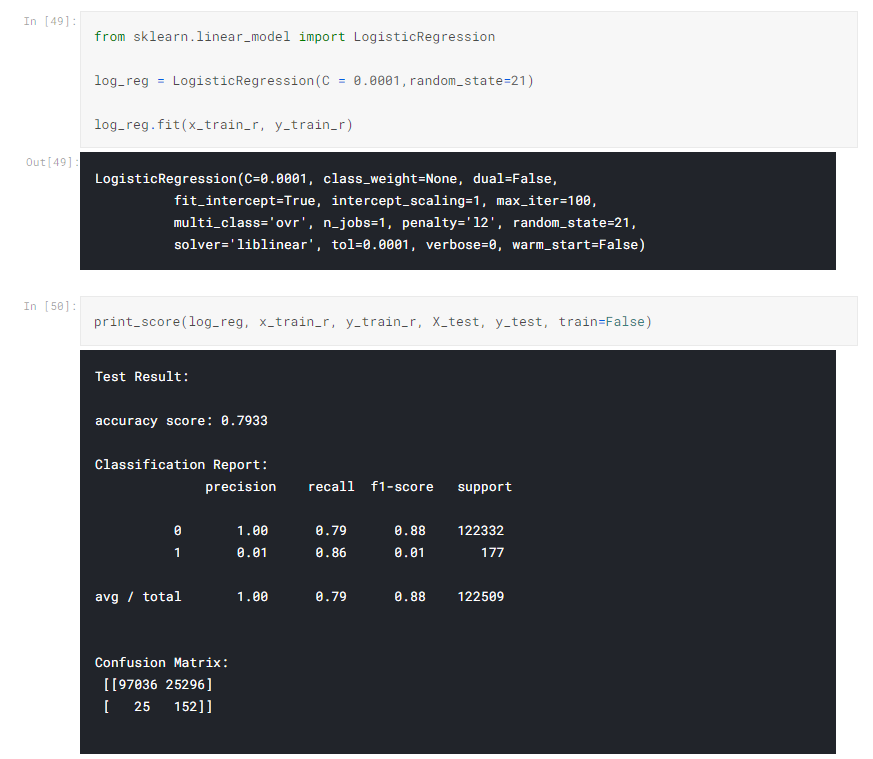Screen dimensions: 873x759
Task: Click the "multi_class='ovr'" output line
Action: pos(405,223)
